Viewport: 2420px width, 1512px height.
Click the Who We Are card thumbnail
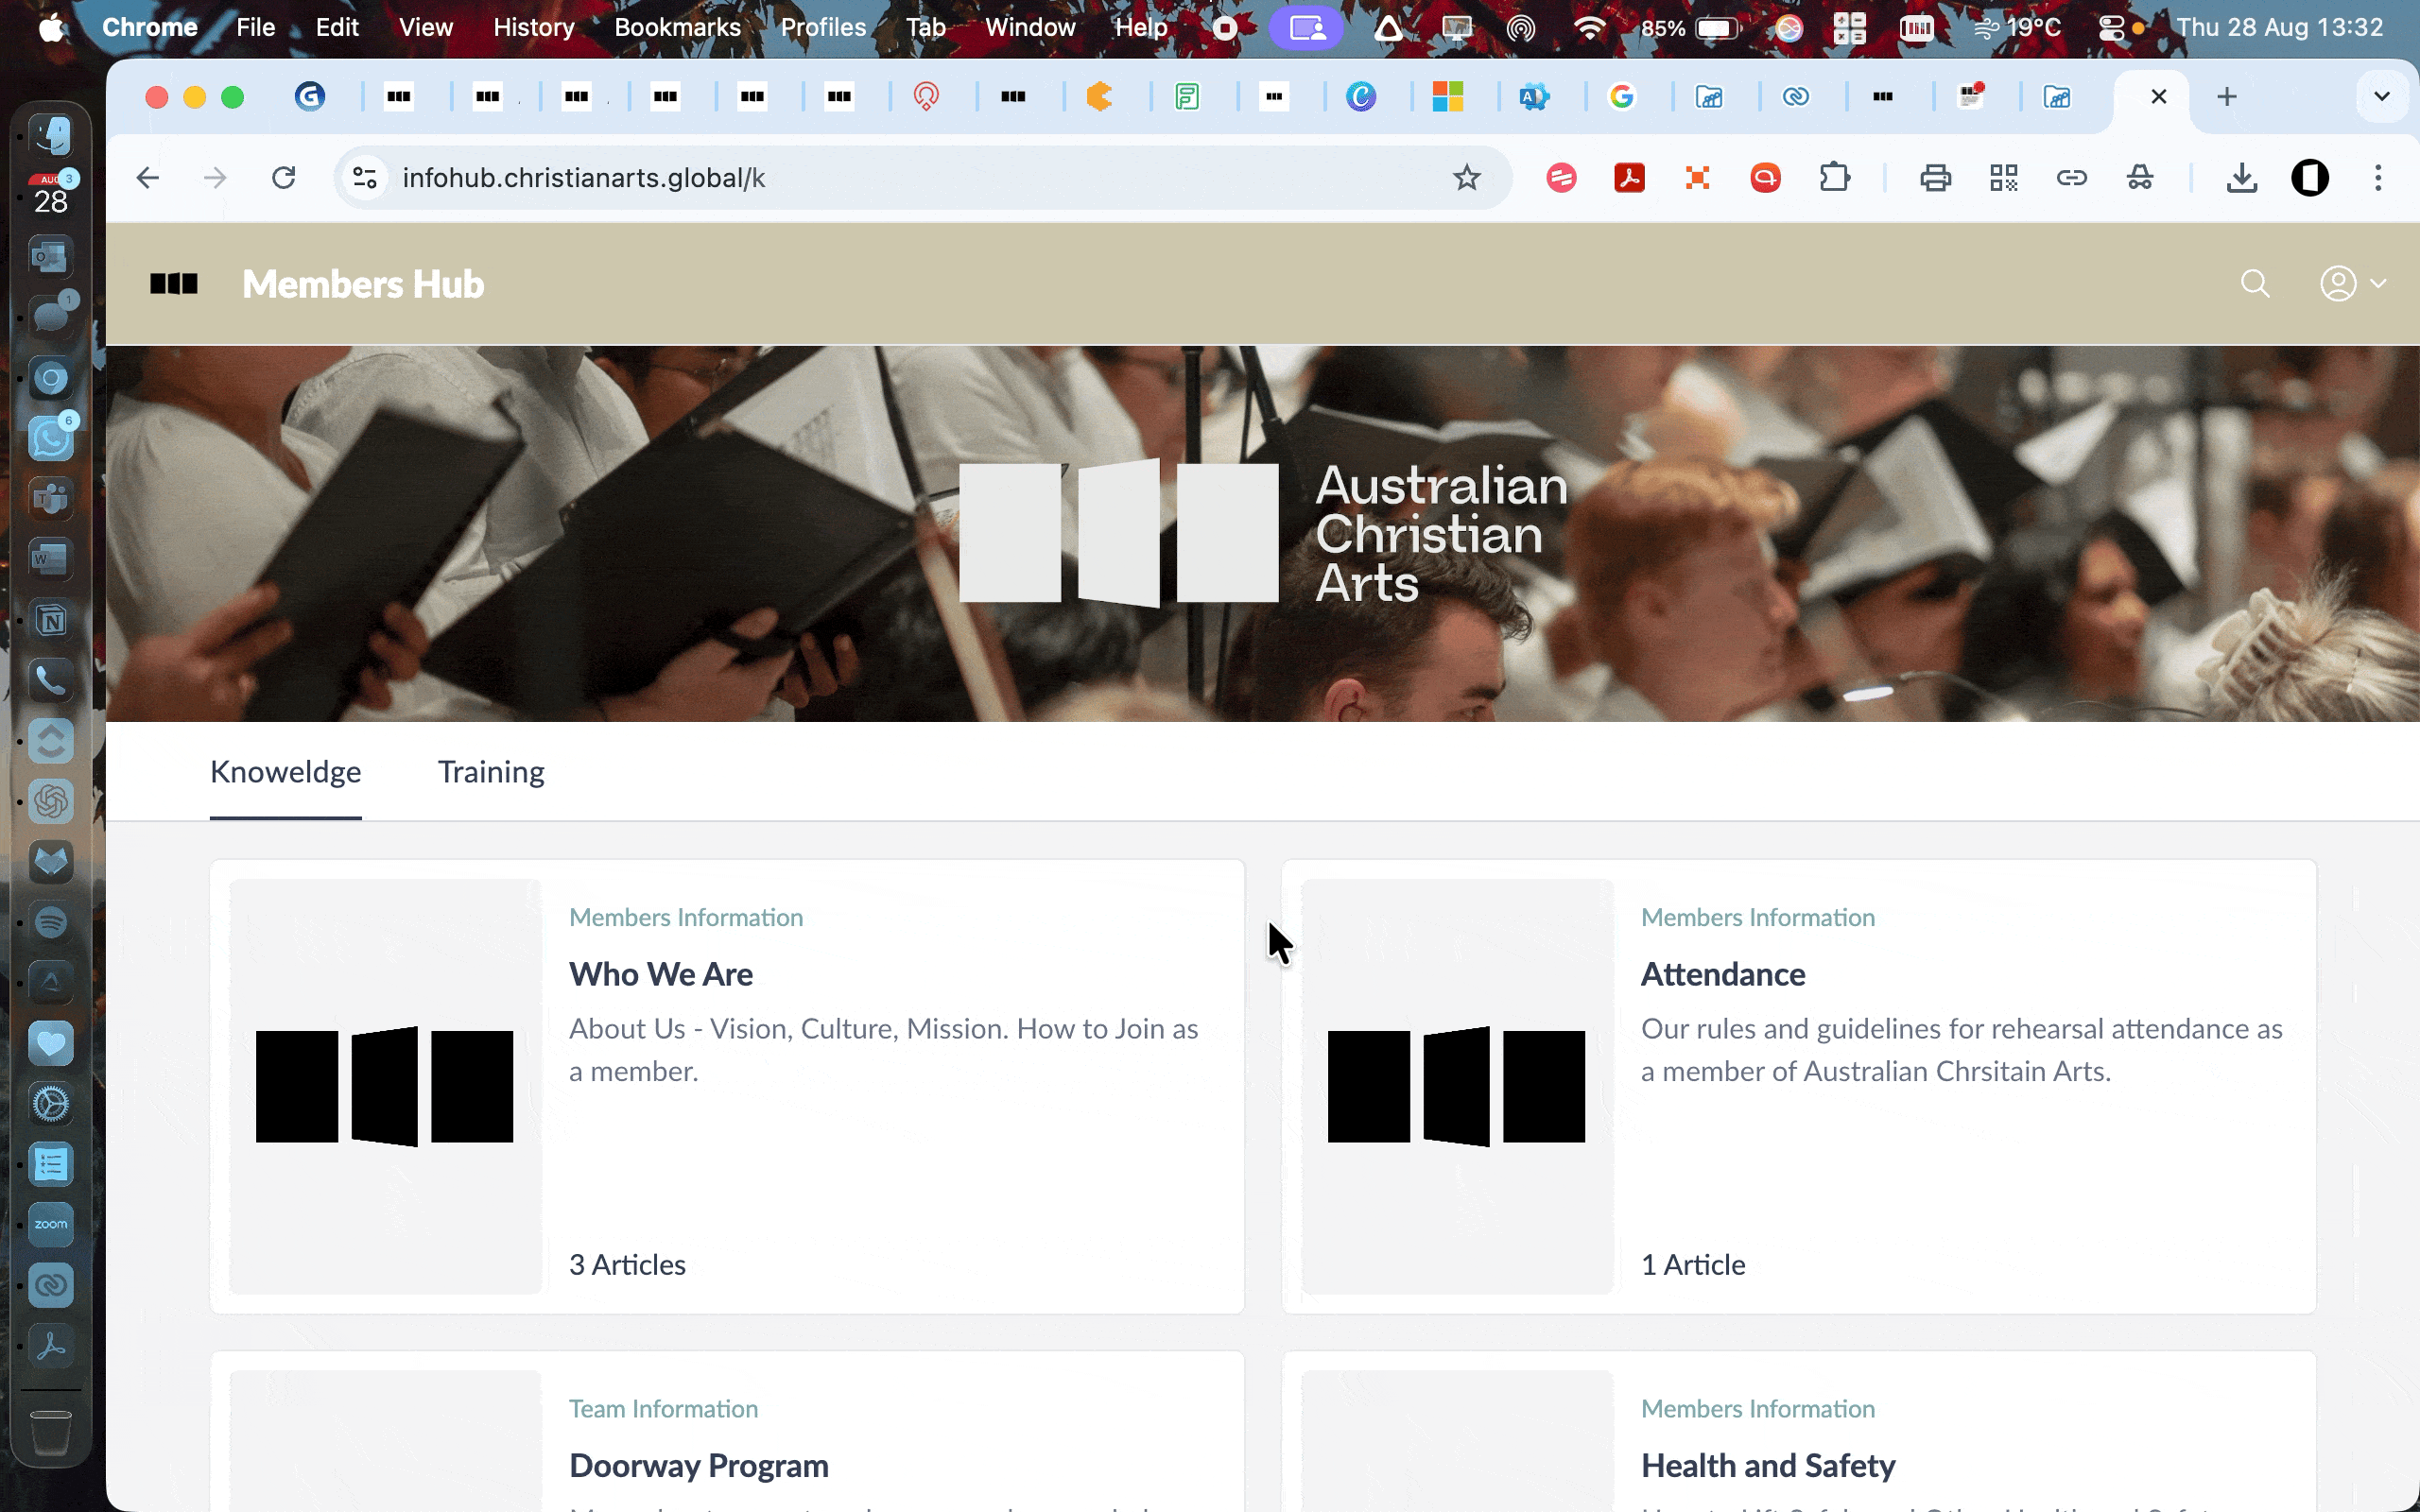385,1086
